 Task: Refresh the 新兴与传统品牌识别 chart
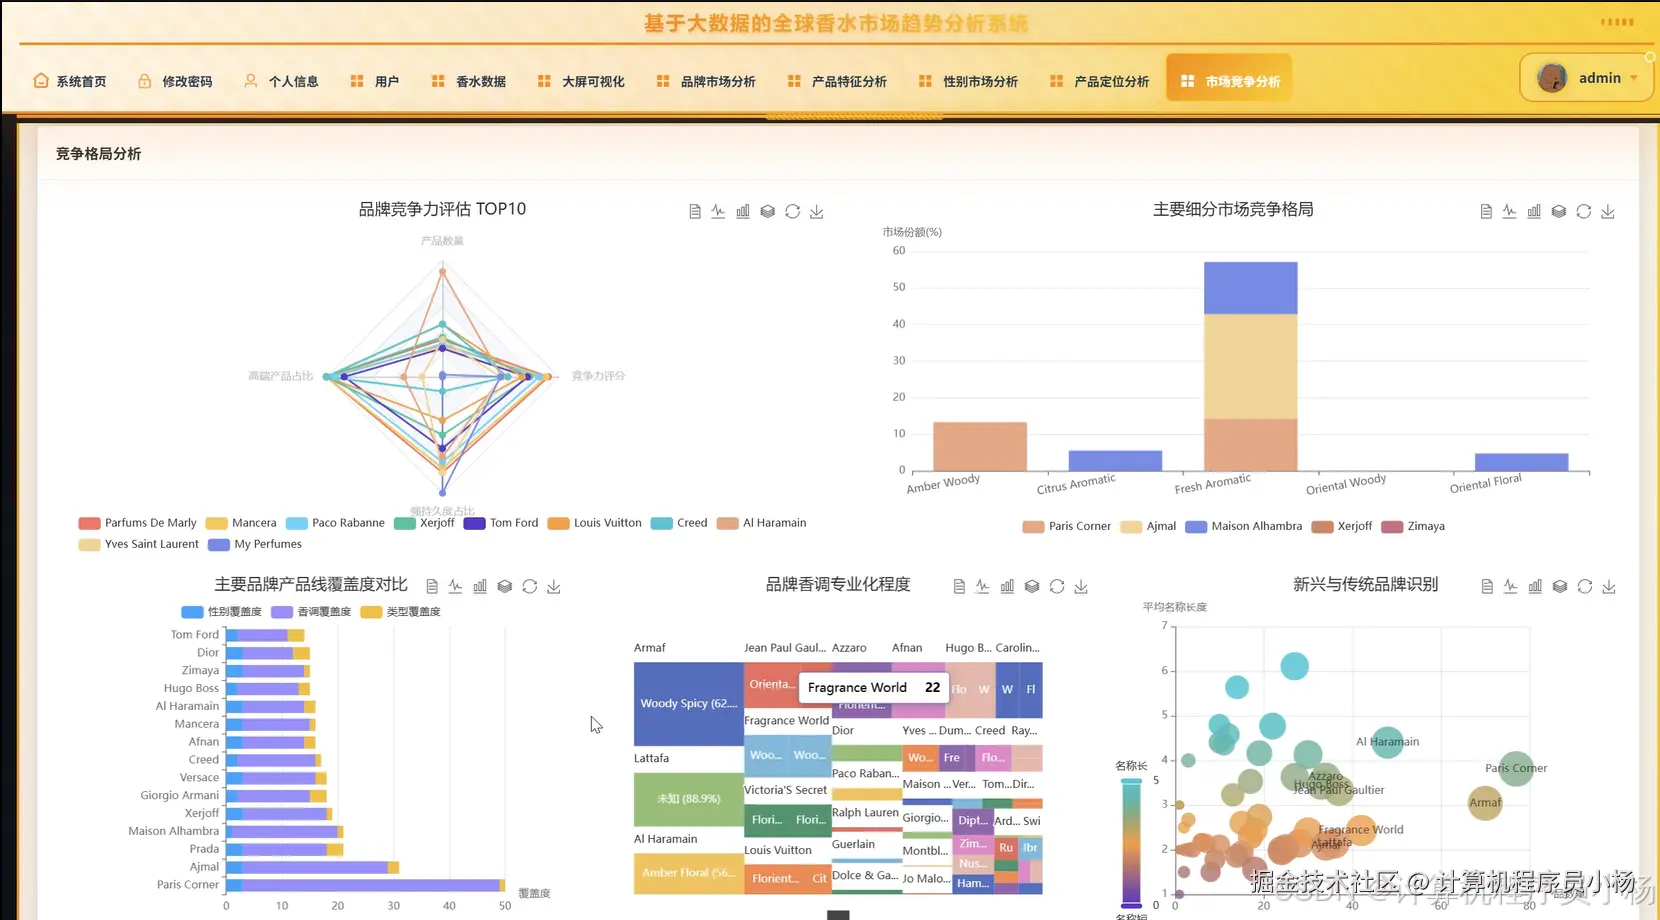(x=1583, y=586)
